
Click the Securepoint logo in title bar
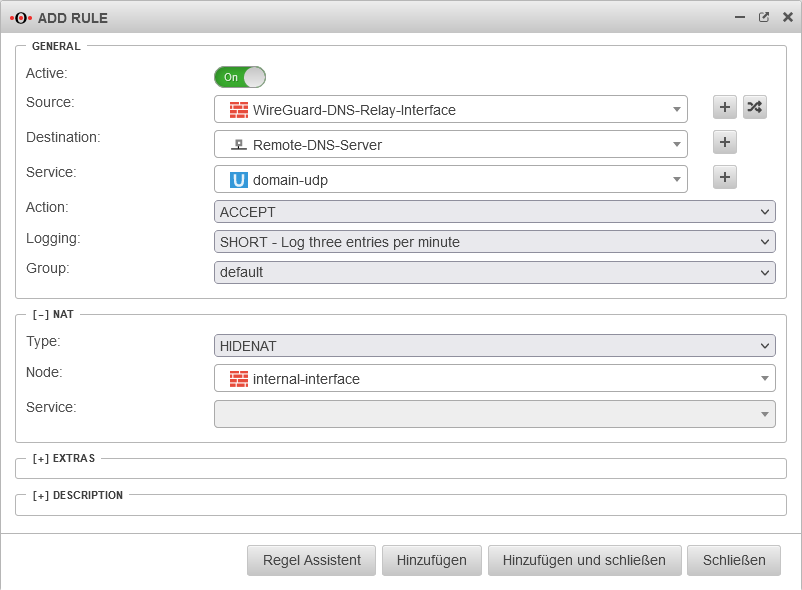(x=21, y=18)
